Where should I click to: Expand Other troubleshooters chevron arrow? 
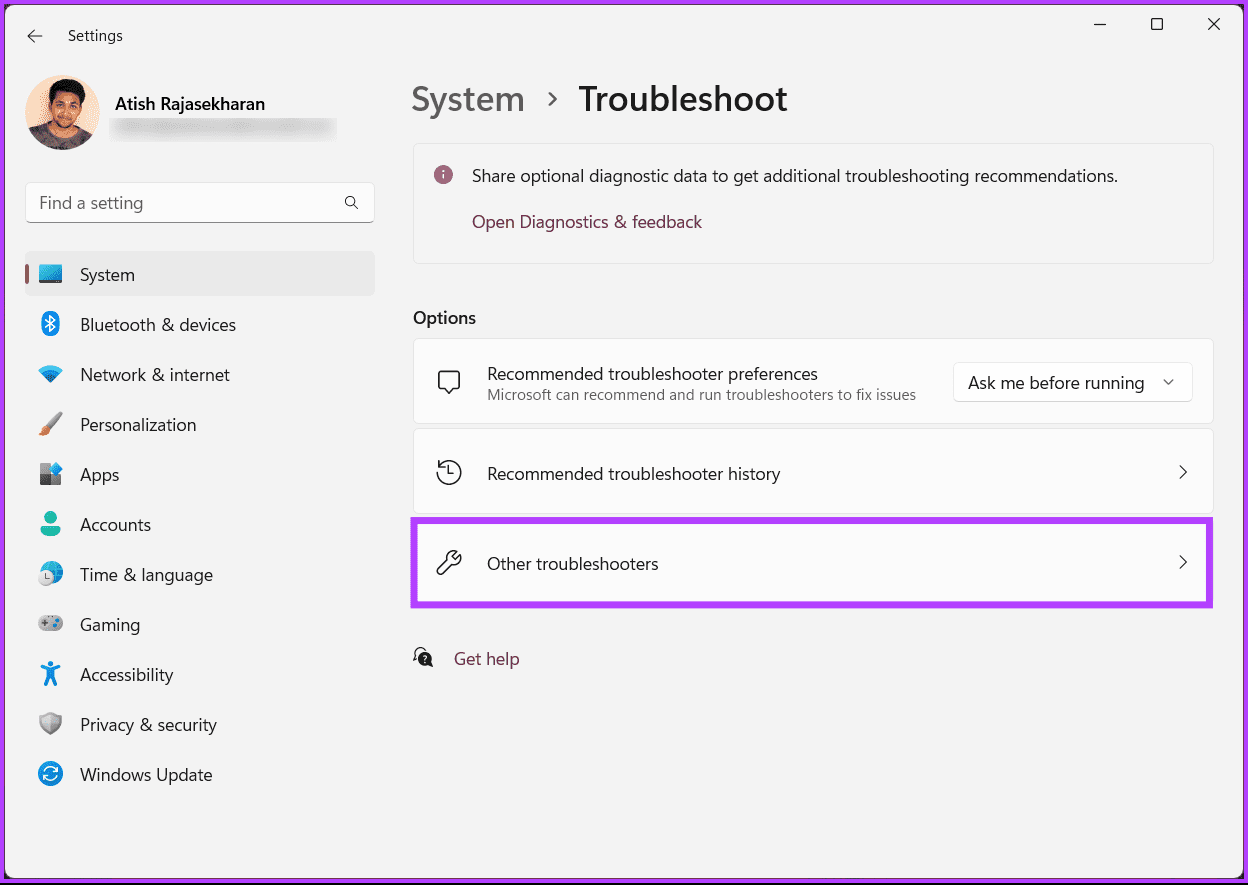pyautogui.click(x=1182, y=563)
